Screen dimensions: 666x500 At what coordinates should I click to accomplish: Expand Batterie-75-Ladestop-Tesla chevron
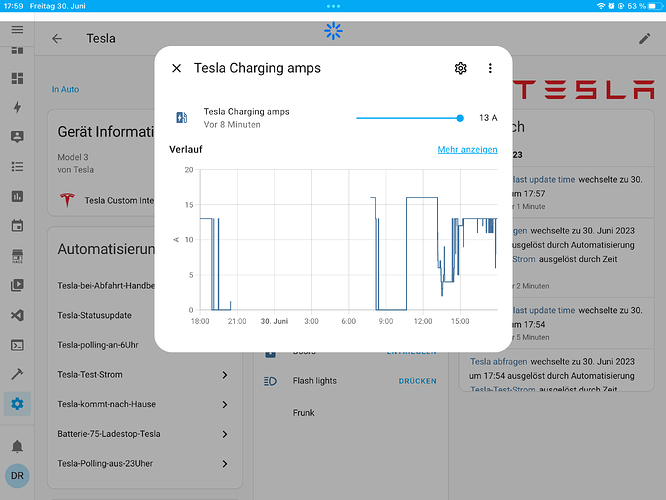(x=225, y=434)
